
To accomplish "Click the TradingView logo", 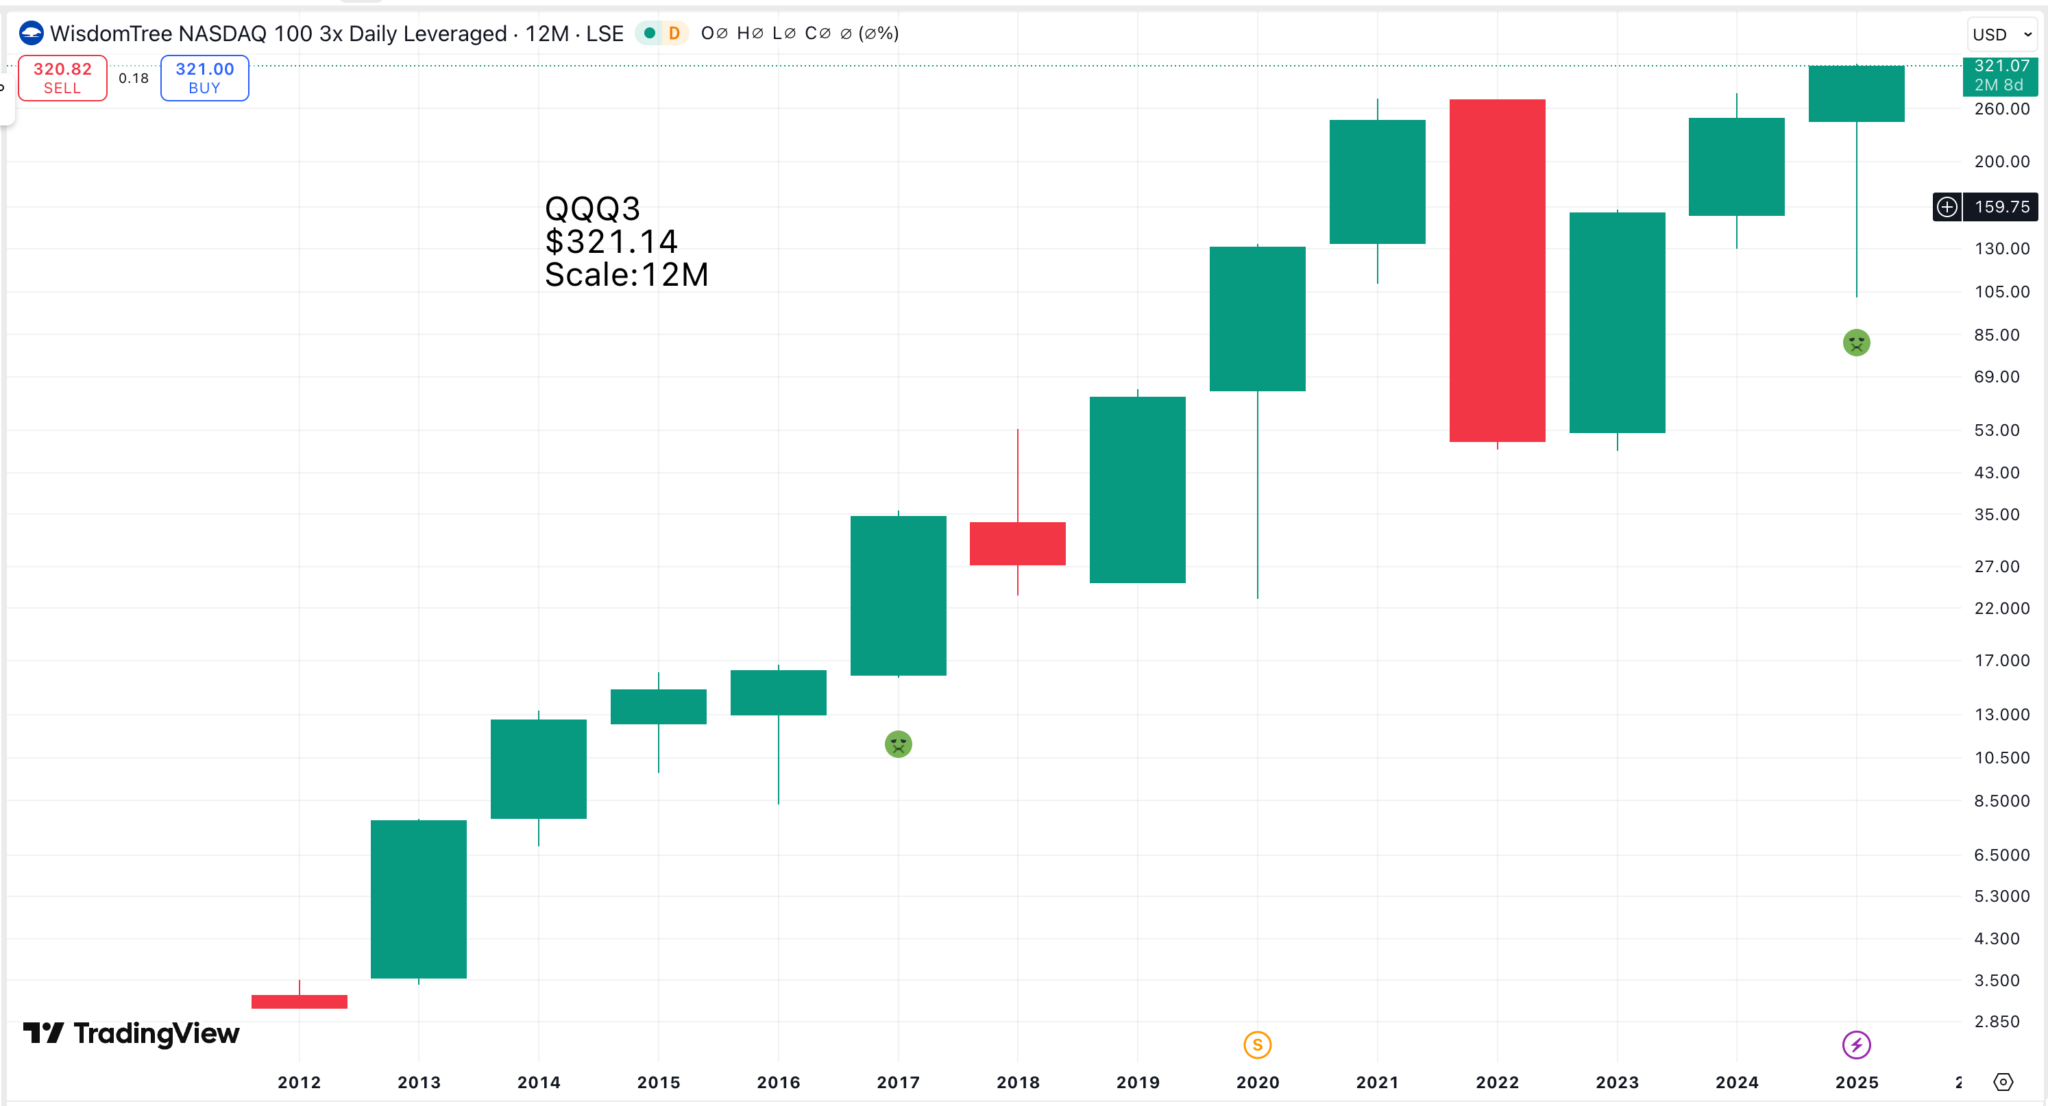I will [x=131, y=1033].
